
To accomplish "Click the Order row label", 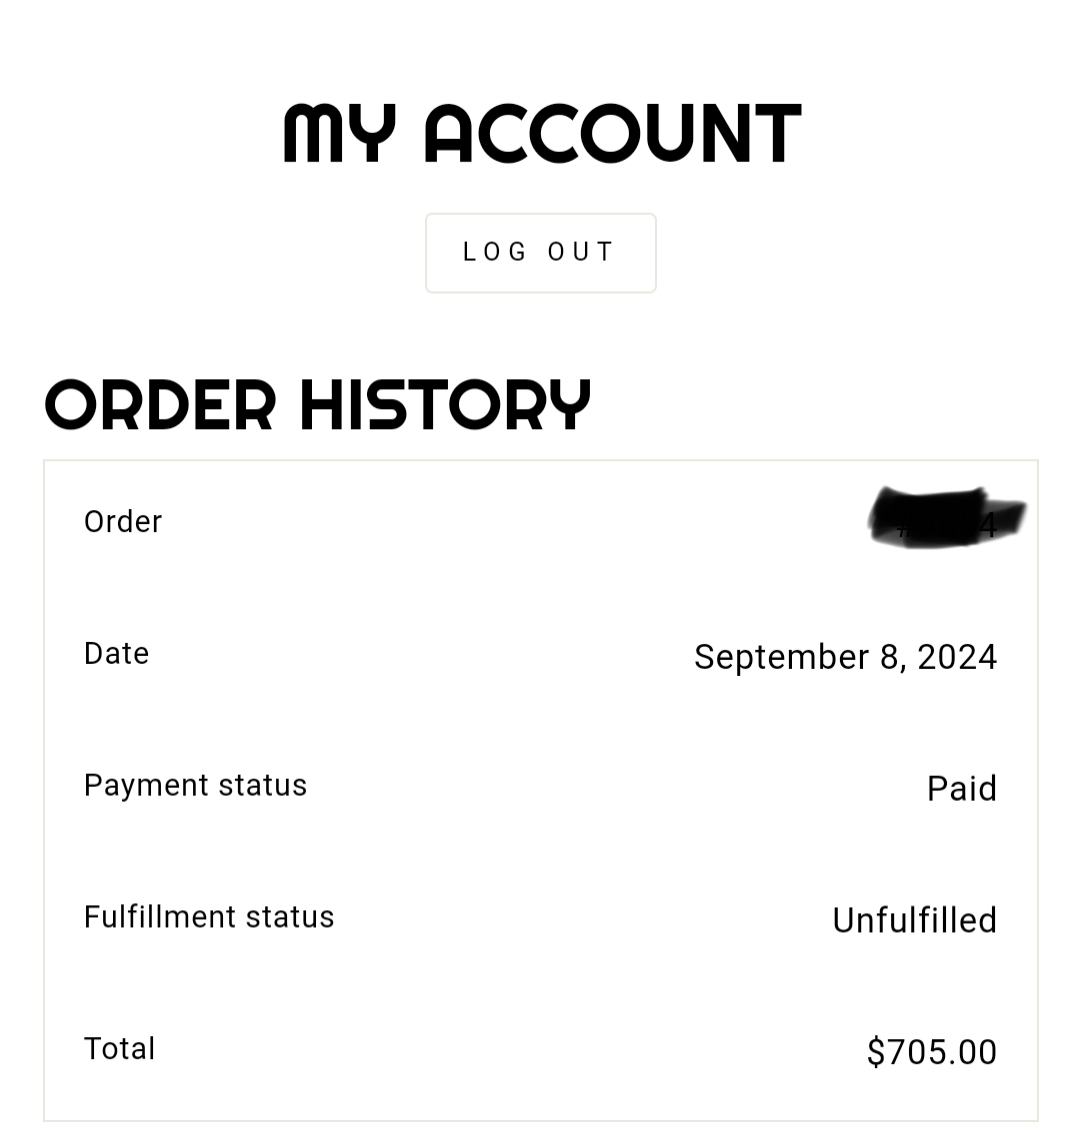I will tap(123, 522).
